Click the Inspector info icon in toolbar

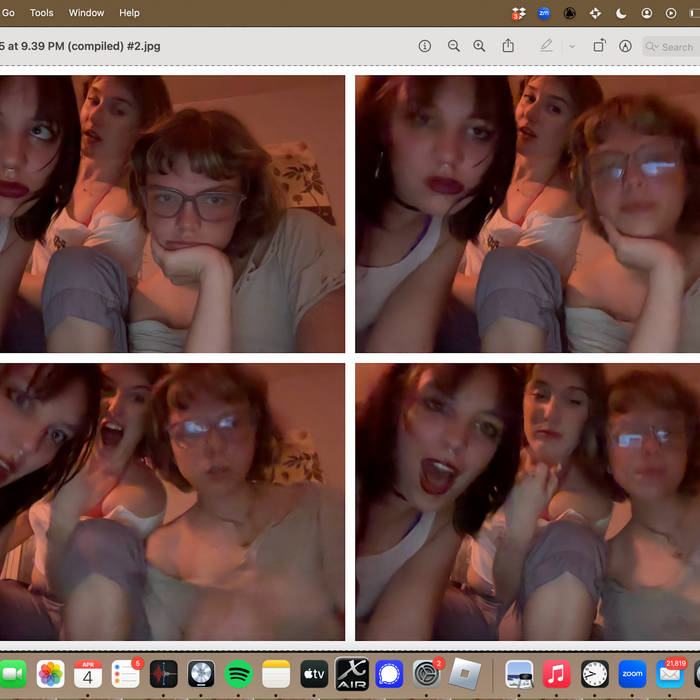424,46
